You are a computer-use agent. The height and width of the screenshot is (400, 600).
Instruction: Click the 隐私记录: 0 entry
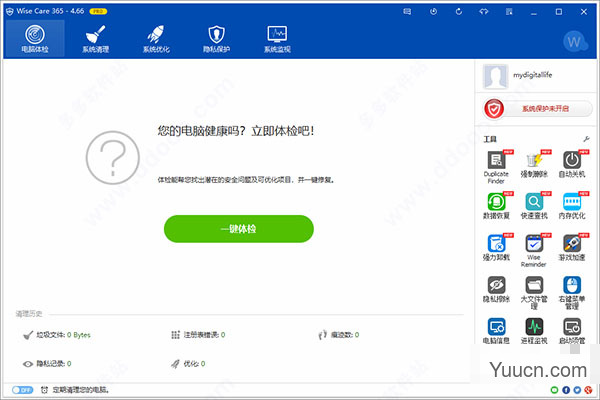tap(47, 364)
